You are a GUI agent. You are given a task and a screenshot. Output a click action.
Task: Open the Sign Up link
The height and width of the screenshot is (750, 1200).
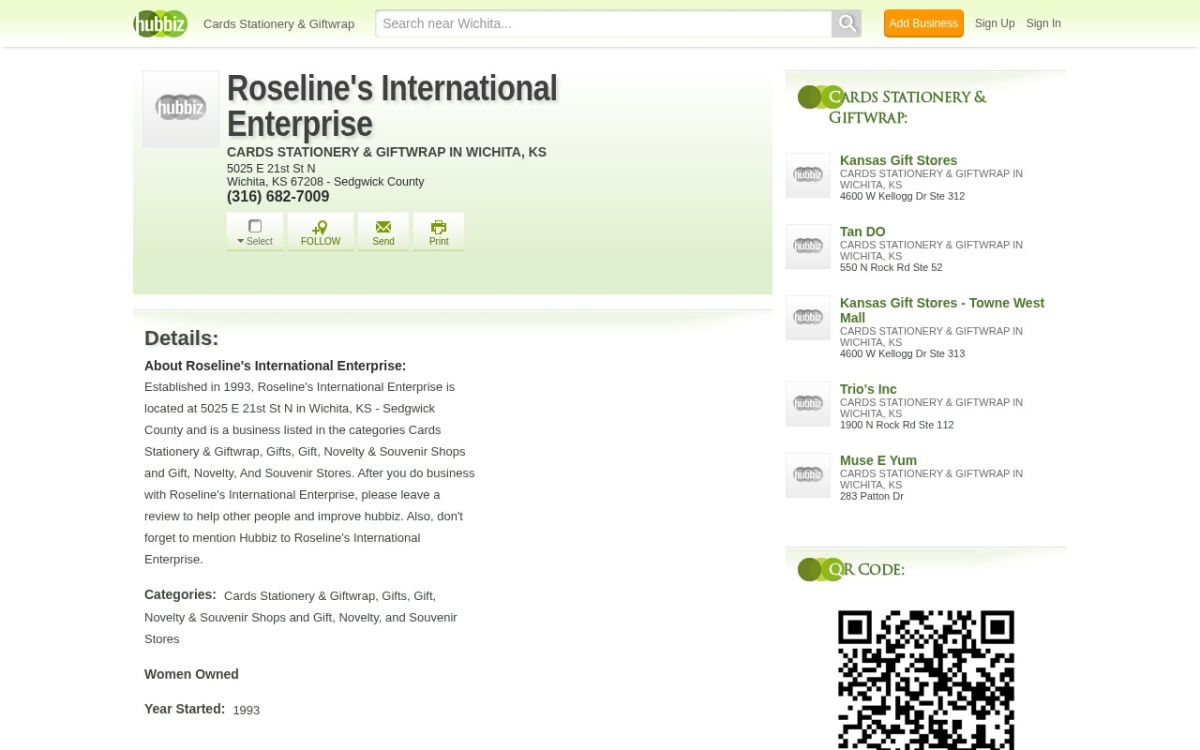[x=994, y=23]
